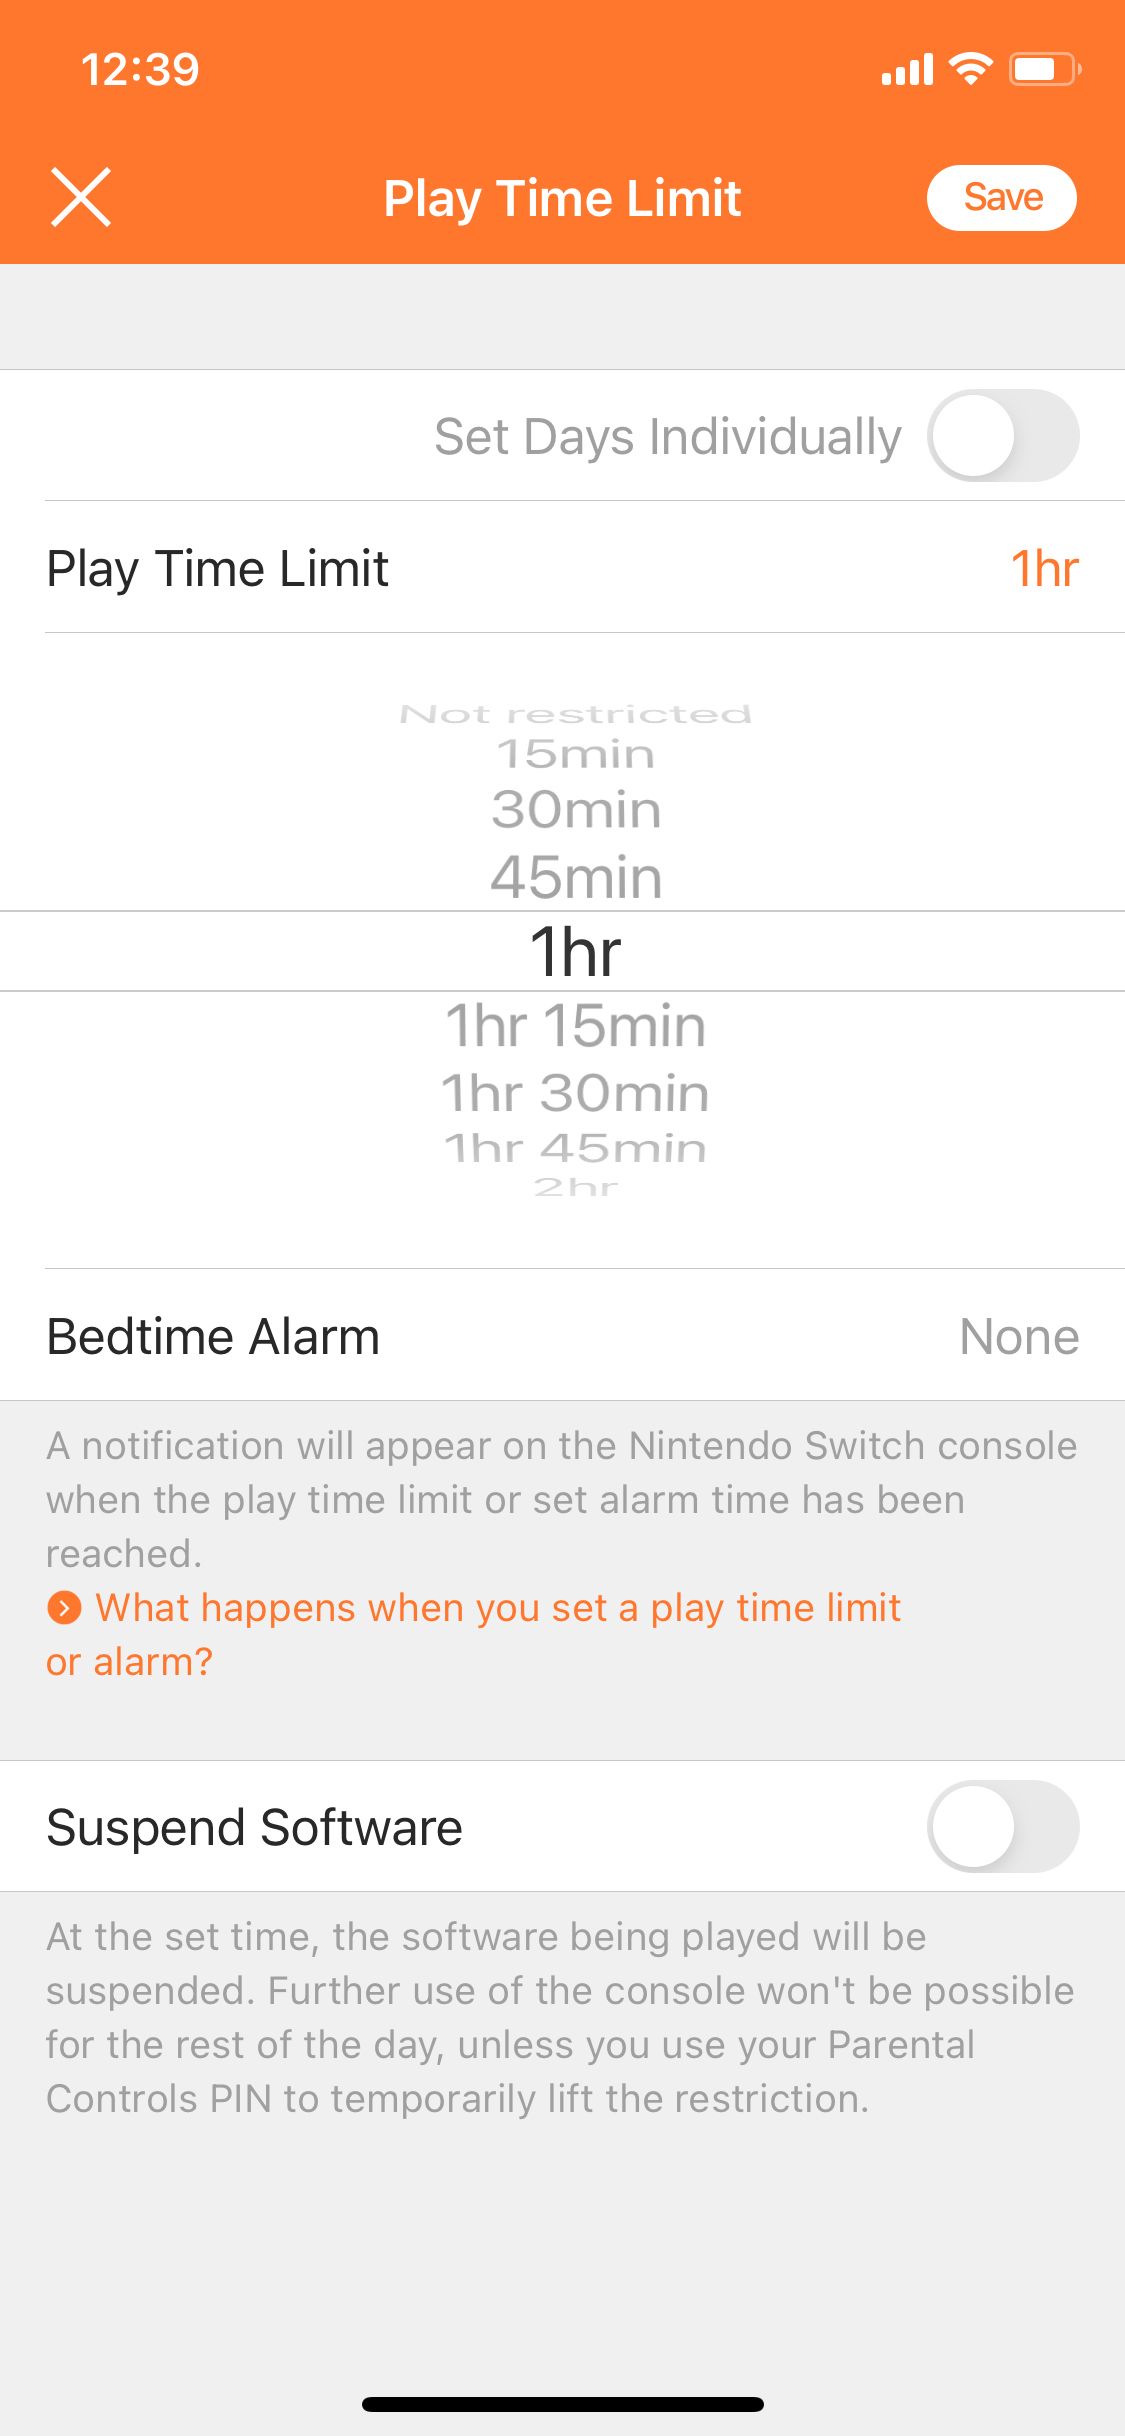
Task: Choose the 15min picker option
Action: click(576, 754)
